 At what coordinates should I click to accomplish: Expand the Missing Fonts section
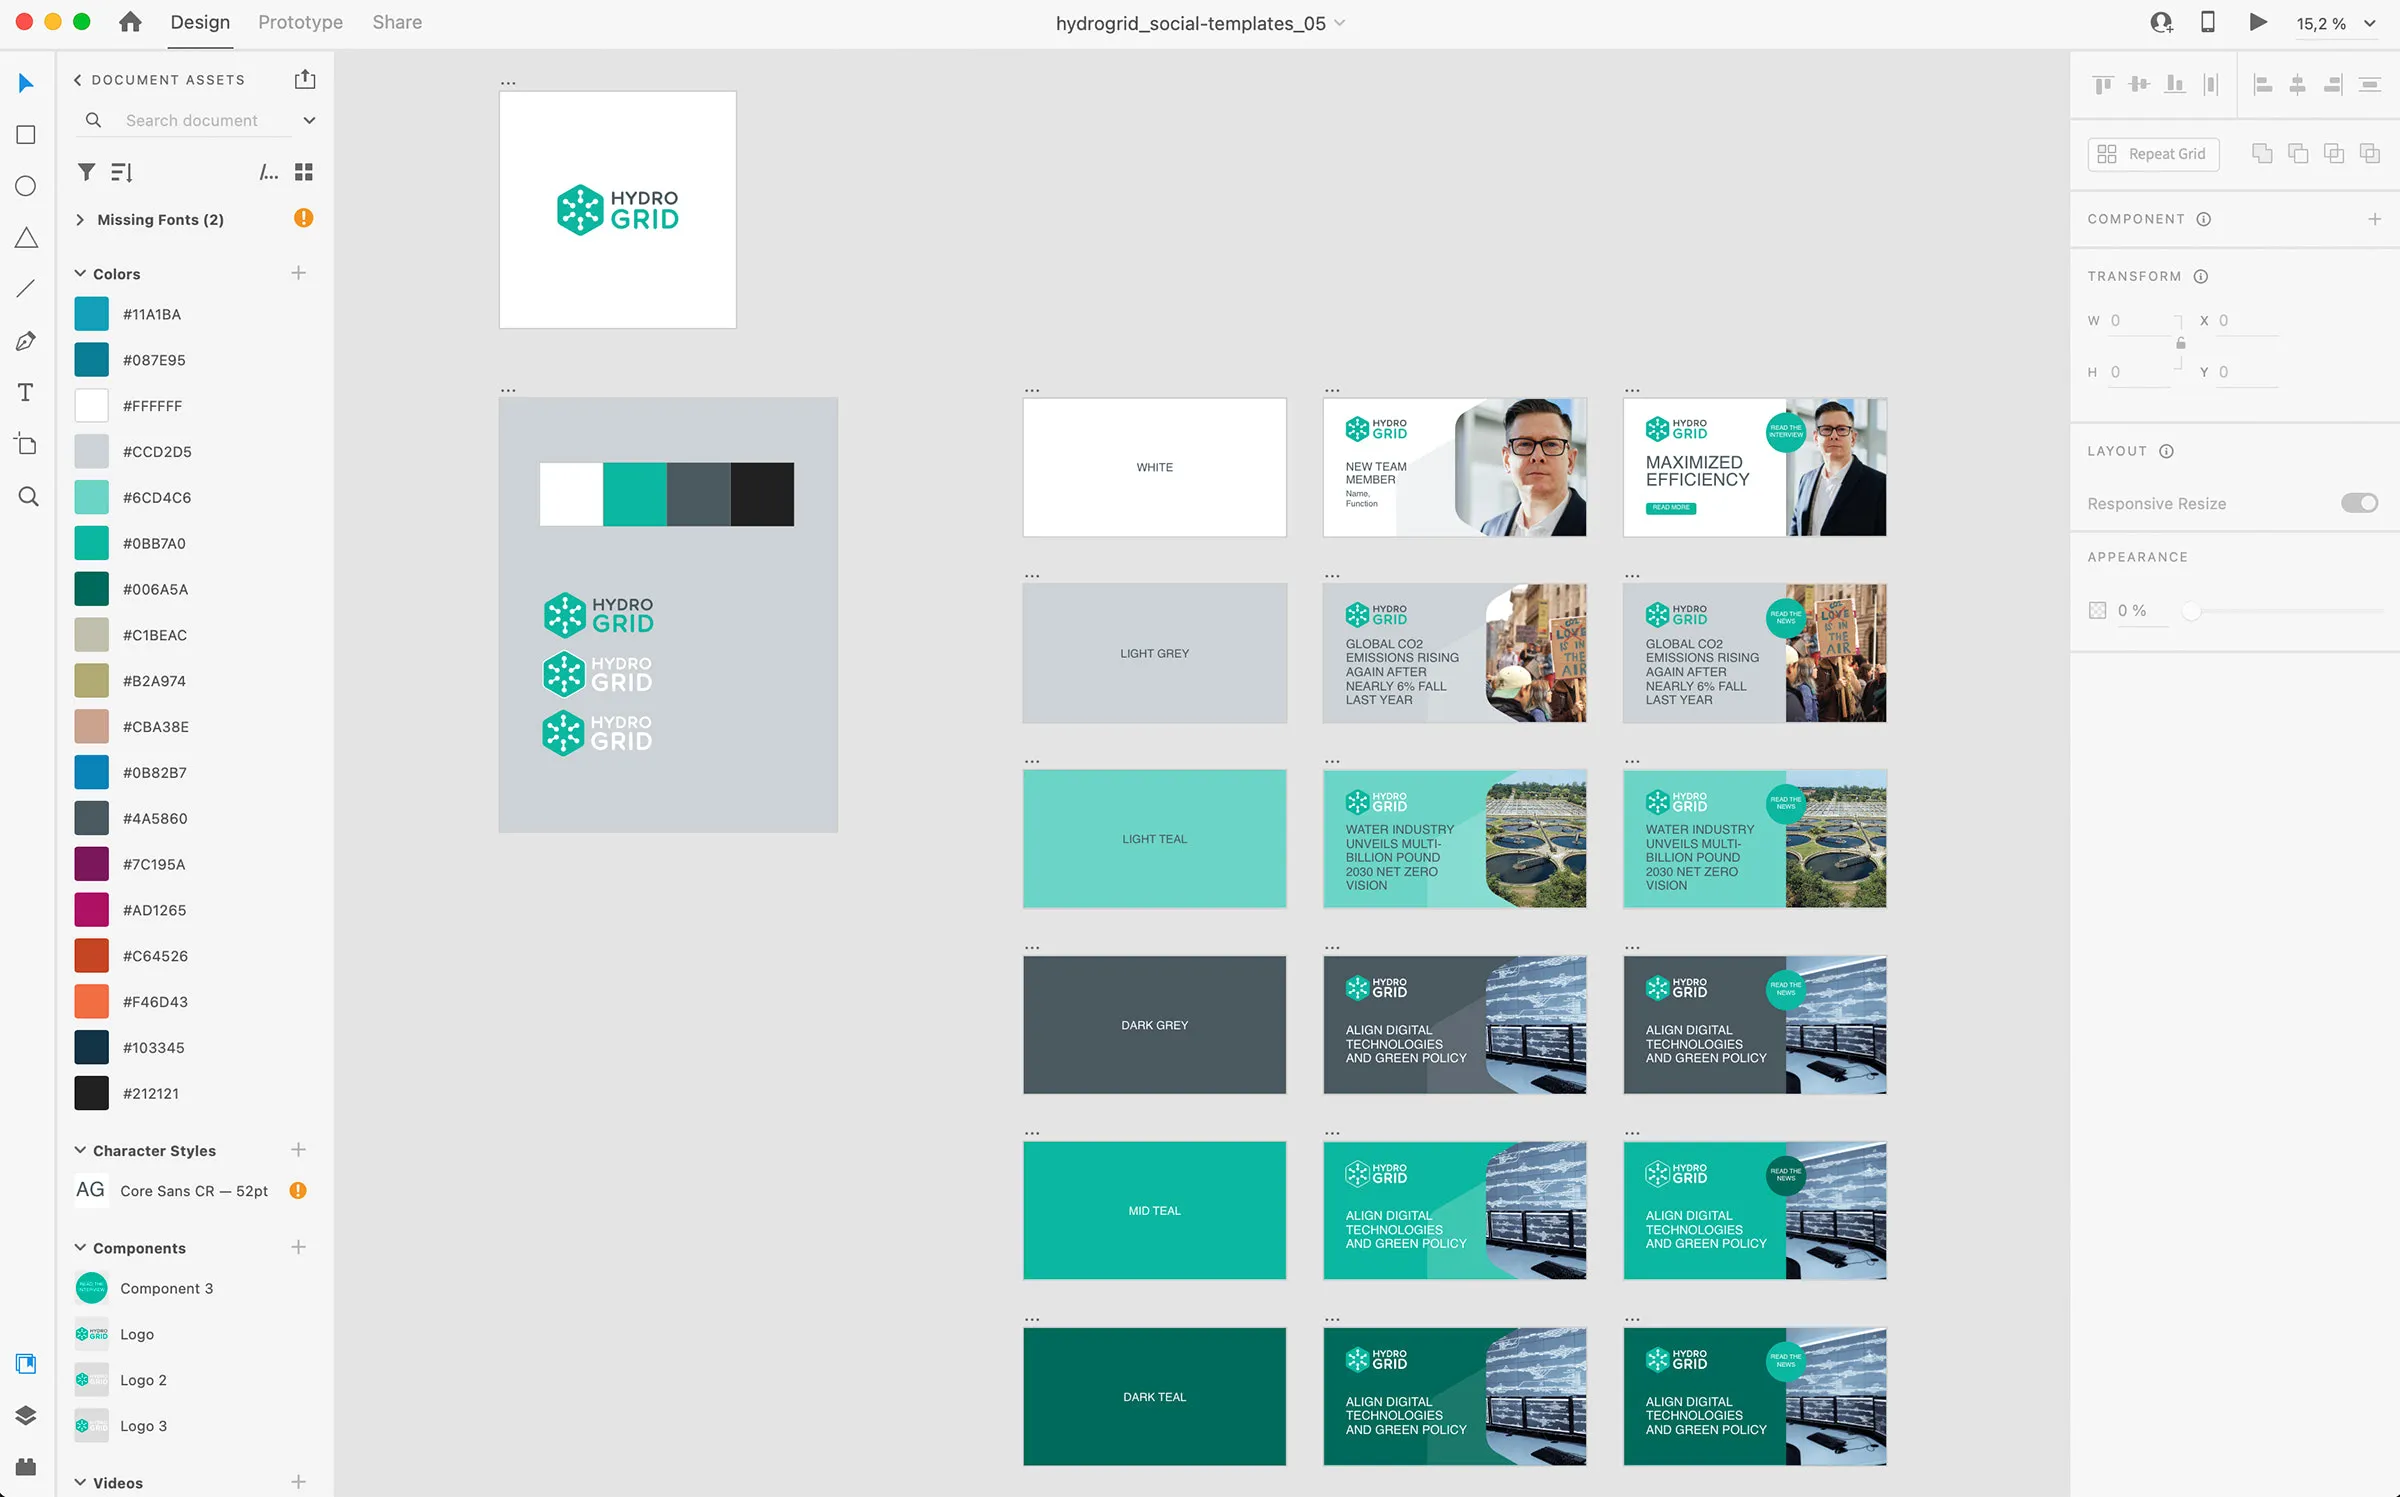pos(80,219)
